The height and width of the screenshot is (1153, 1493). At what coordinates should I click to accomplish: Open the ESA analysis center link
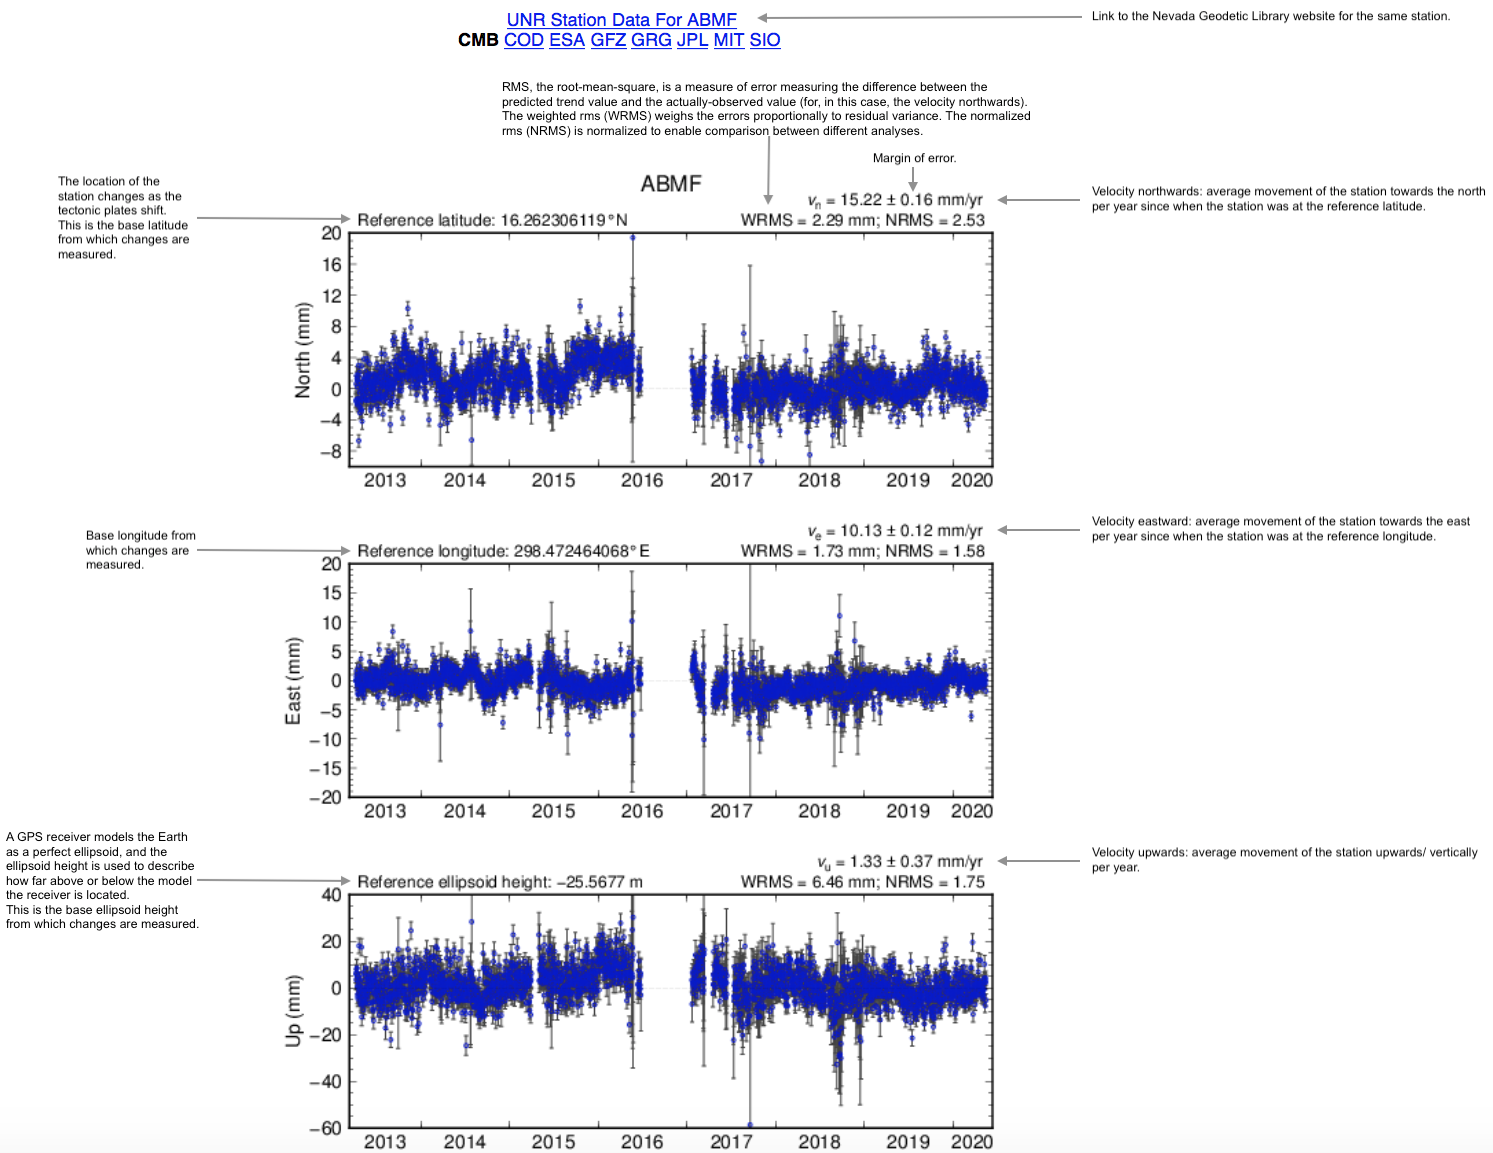point(567,40)
